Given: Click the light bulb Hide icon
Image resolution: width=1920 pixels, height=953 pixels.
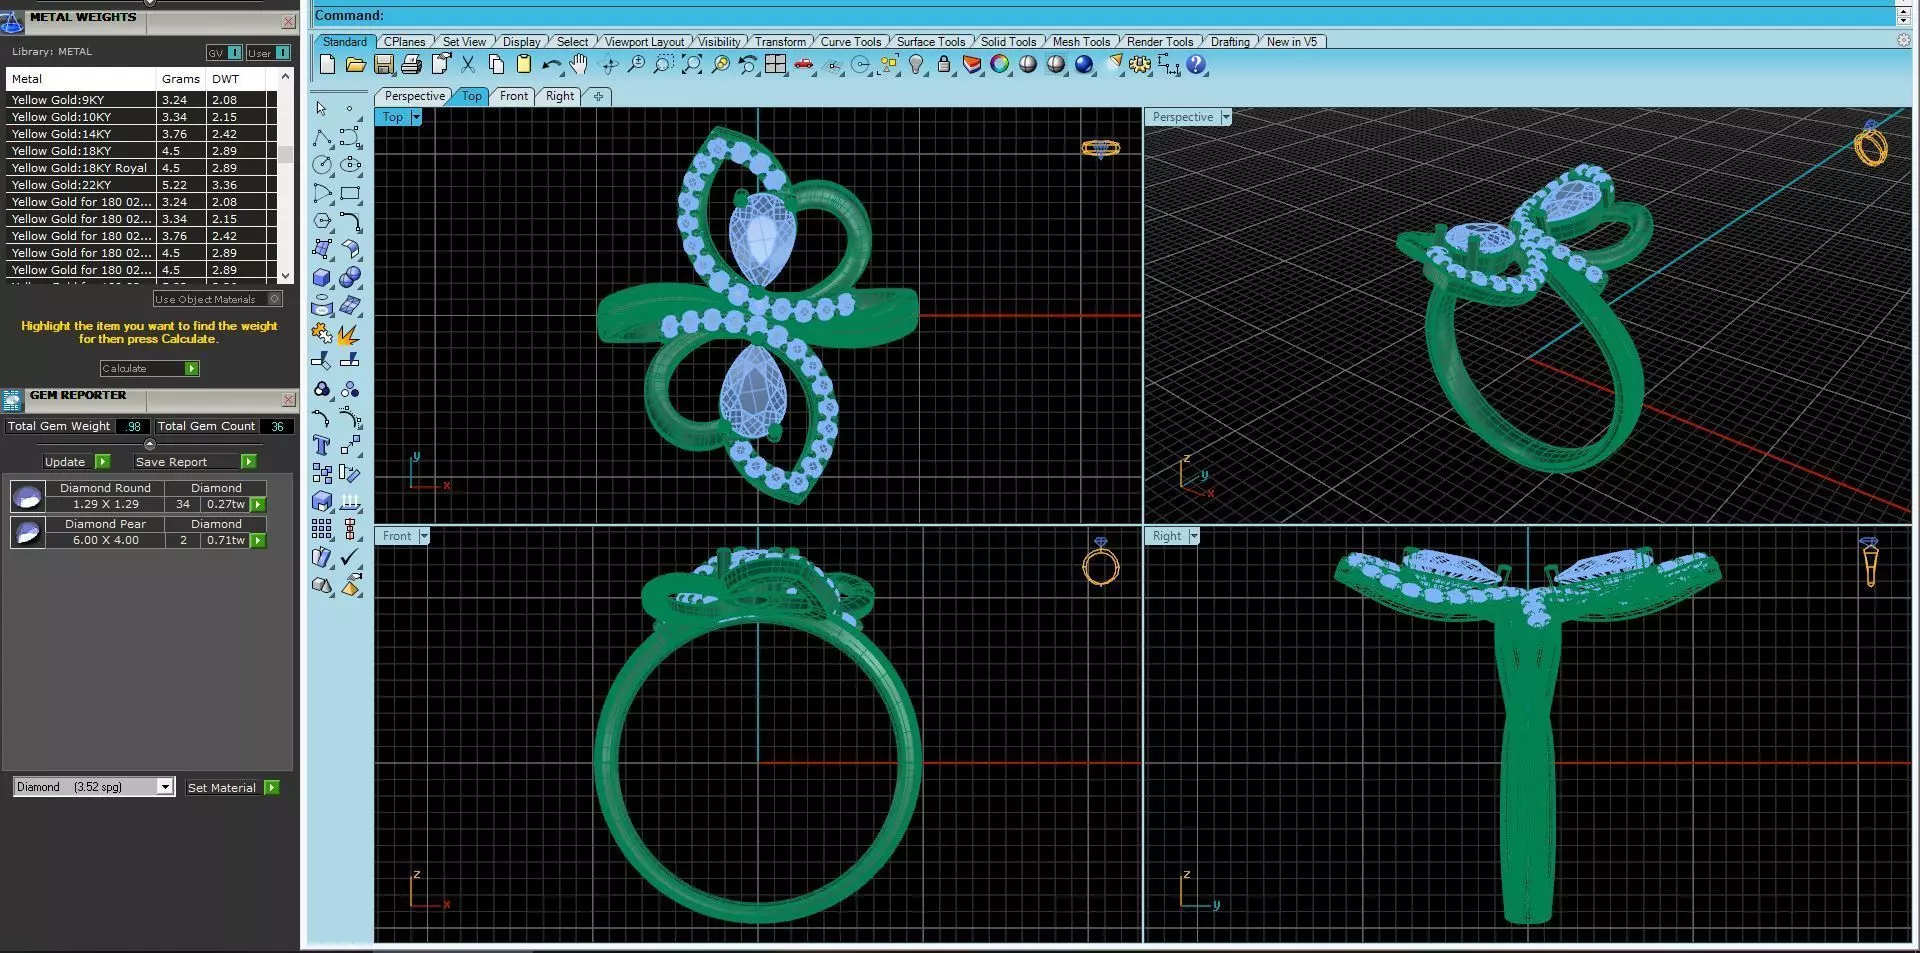Looking at the screenshot, I should tap(916, 65).
